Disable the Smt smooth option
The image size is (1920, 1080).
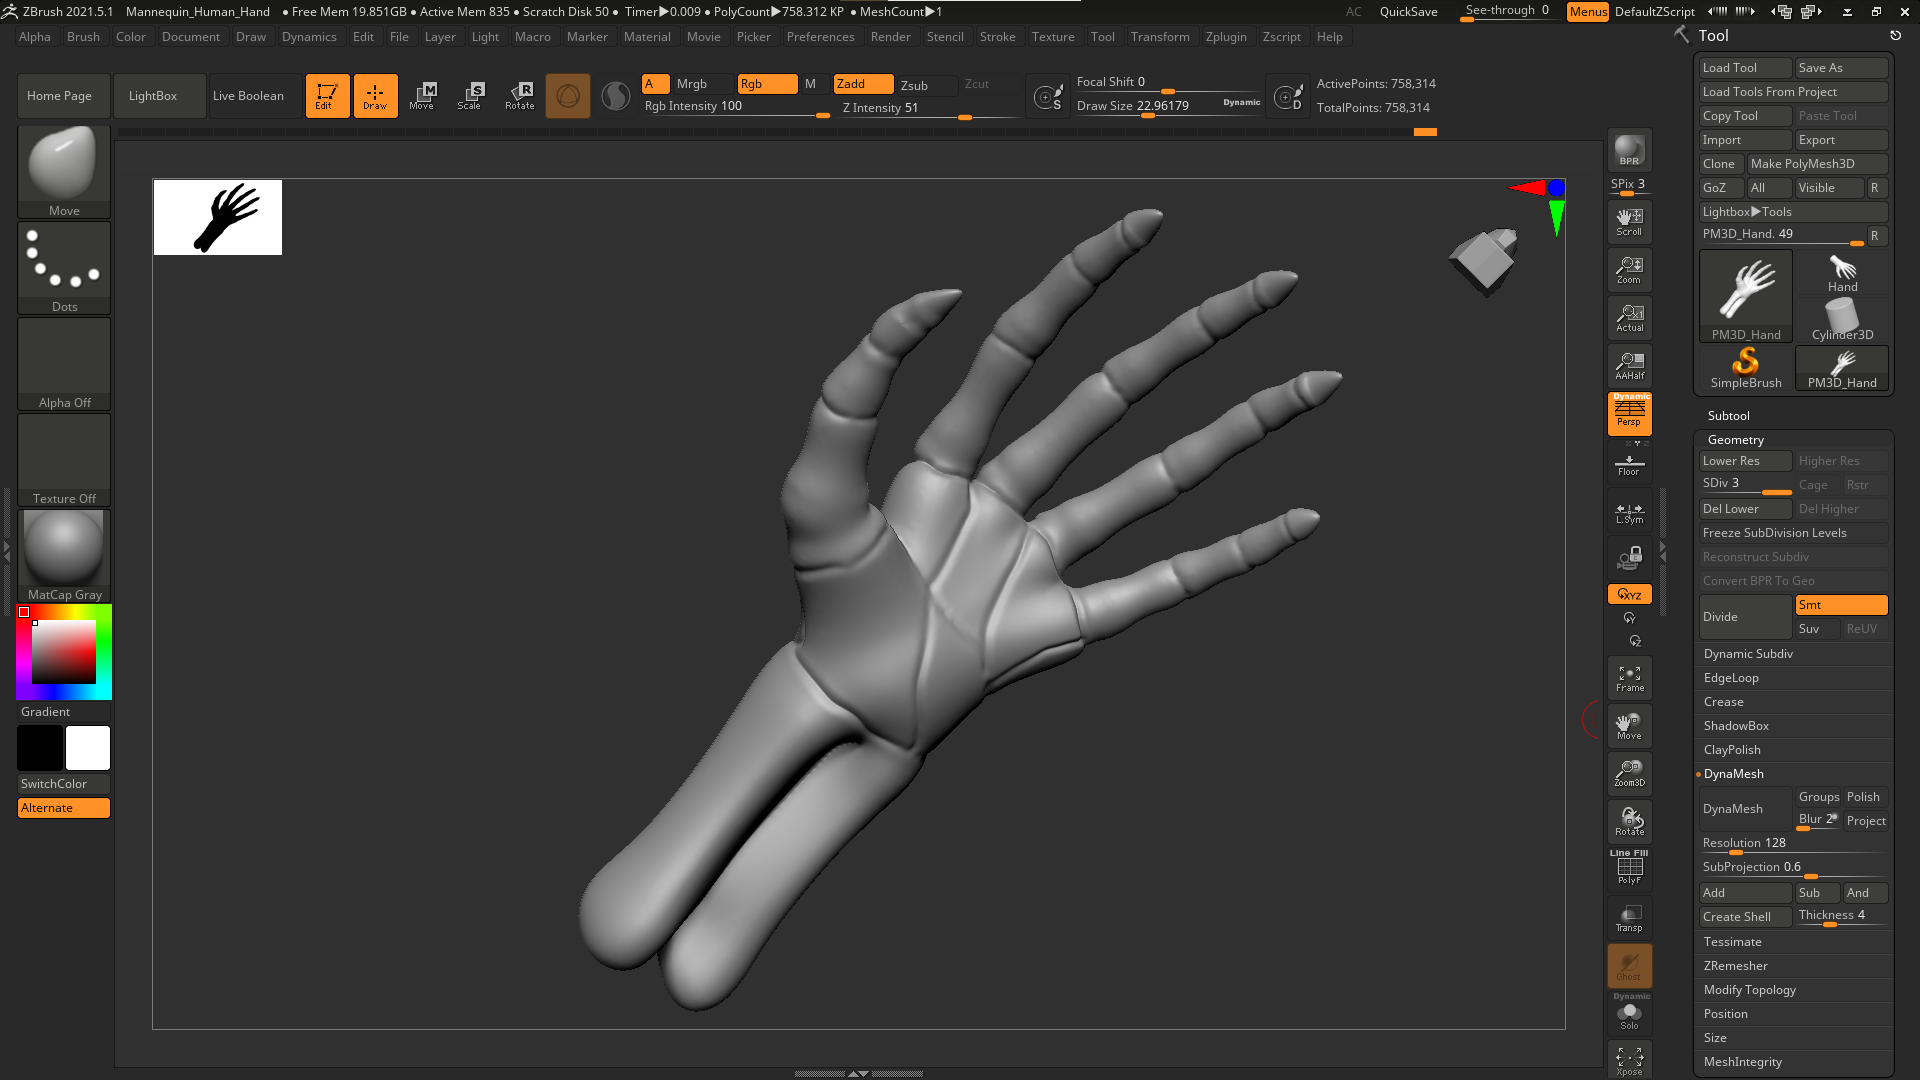point(1840,605)
